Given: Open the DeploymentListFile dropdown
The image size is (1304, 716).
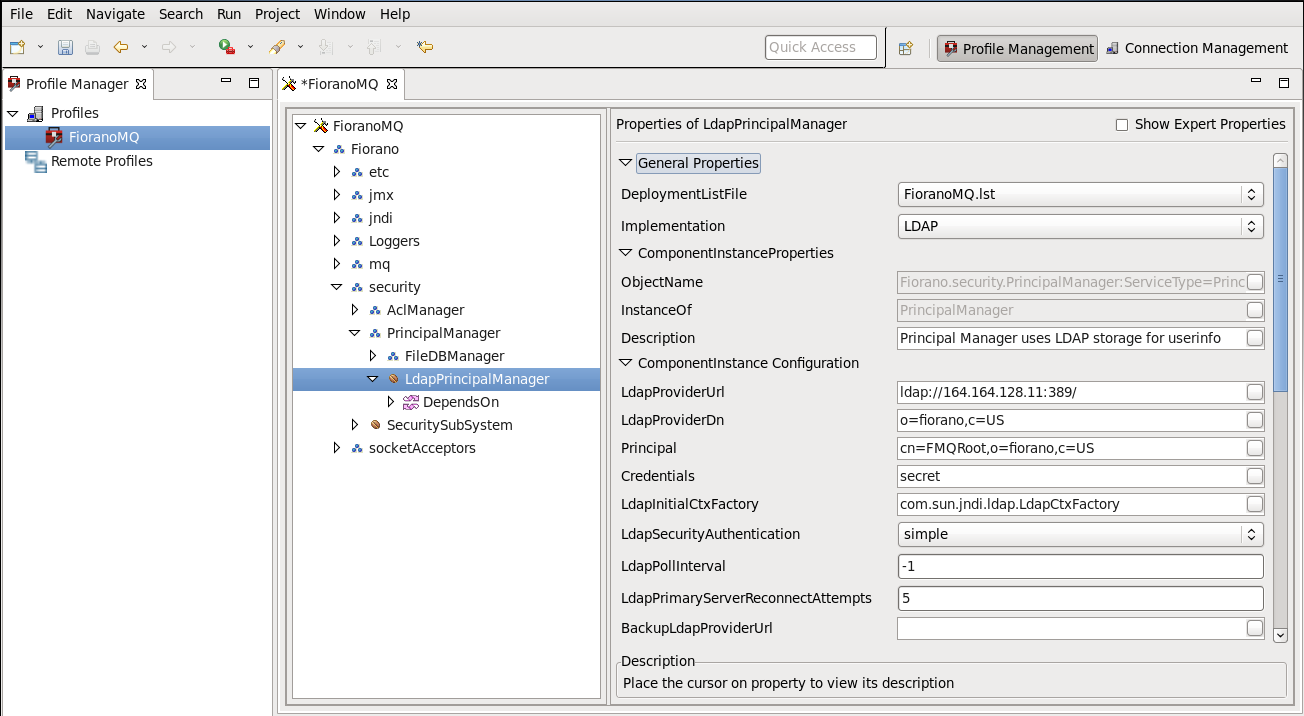Looking at the screenshot, I should tap(1080, 194).
